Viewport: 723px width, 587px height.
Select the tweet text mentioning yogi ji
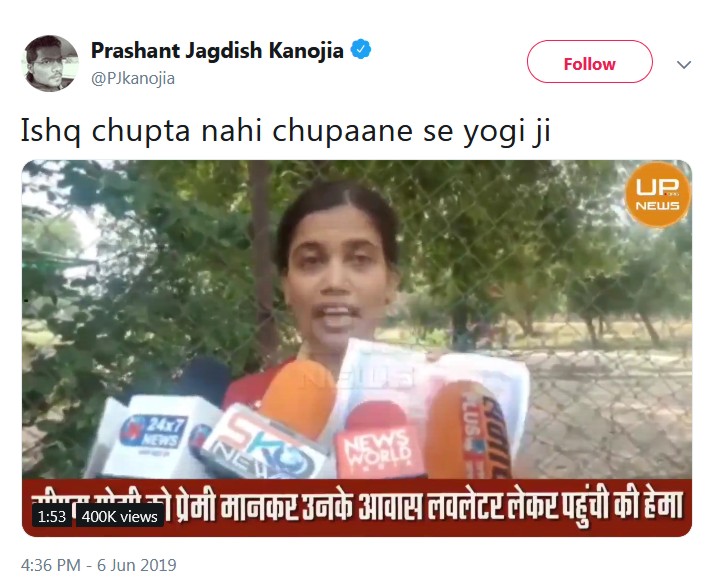point(286,130)
